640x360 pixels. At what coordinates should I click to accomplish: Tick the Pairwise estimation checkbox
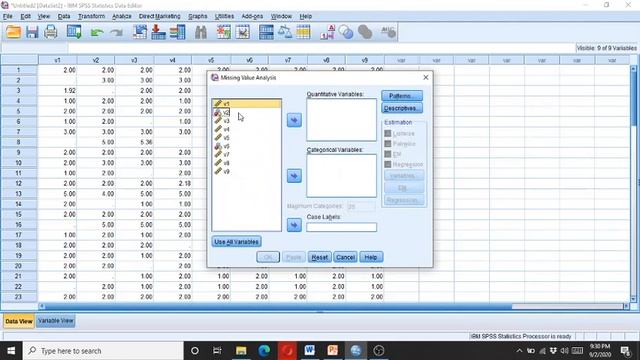click(388, 144)
